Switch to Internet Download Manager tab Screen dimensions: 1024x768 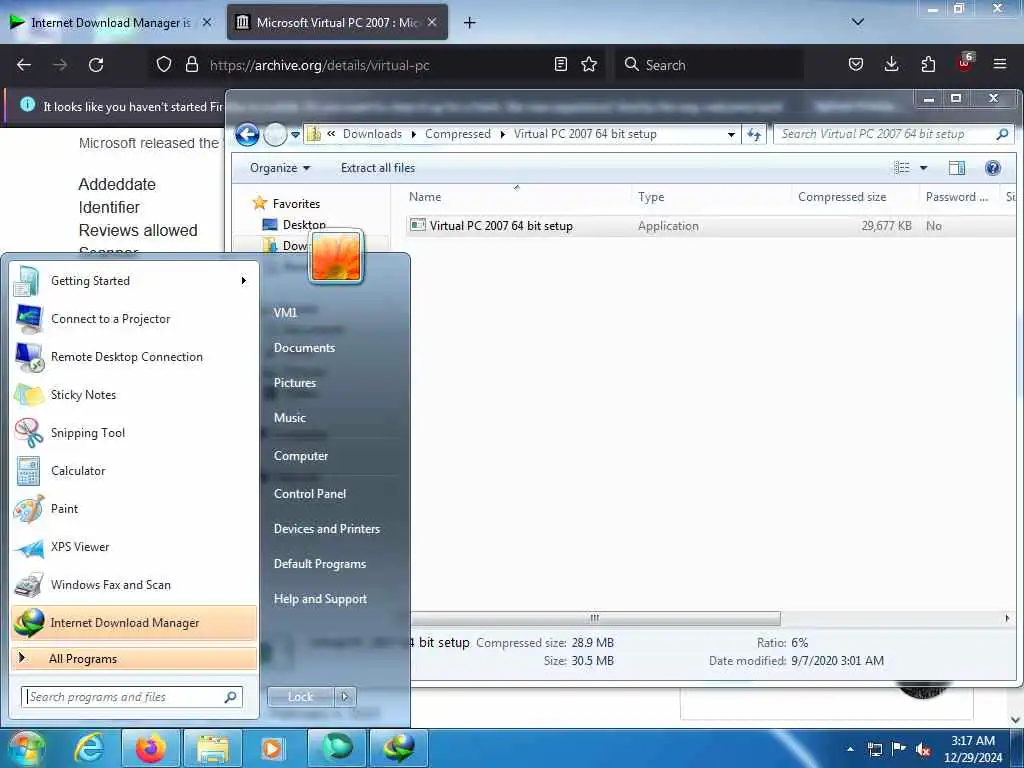coord(111,22)
